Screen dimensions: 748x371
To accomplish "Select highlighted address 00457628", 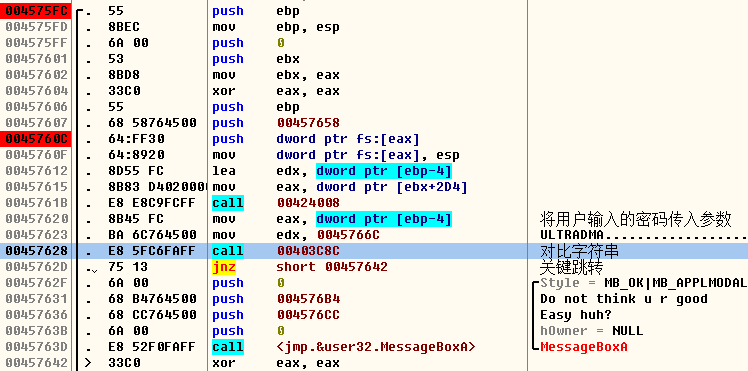I will (x=36, y=251).
